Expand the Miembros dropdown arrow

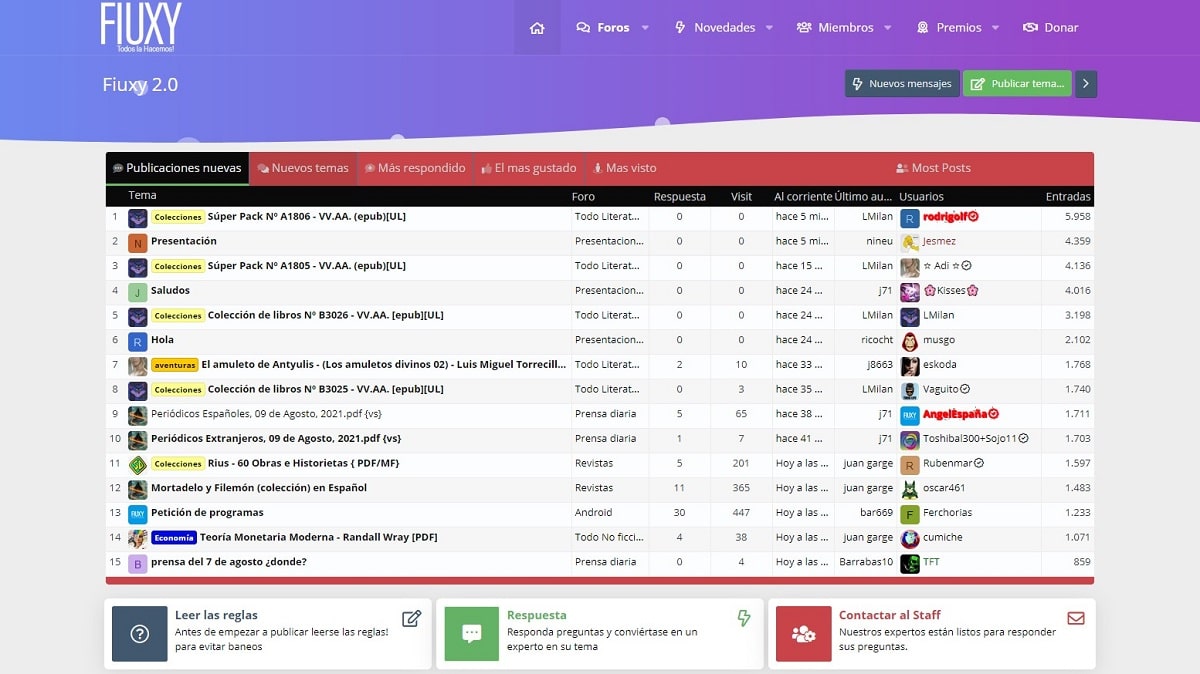pyautogui.click(x=887, y=28)
